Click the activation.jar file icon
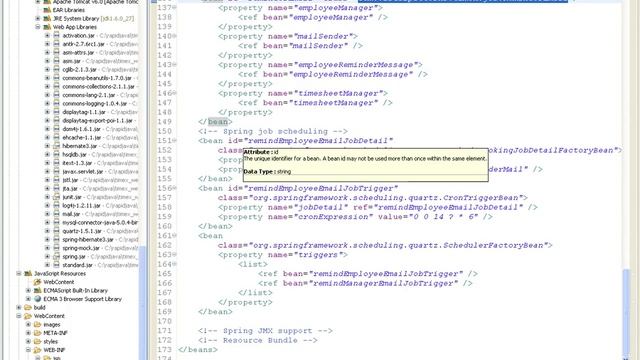The image size is (640, 360). (56, 36)
